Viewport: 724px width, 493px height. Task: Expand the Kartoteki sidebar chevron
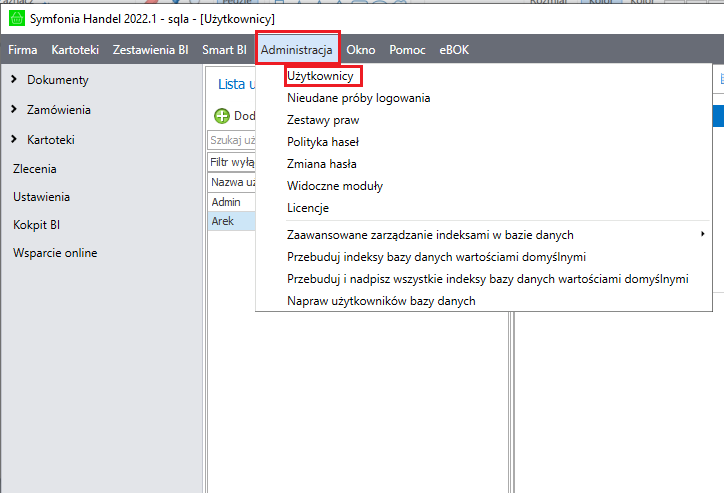(x=14, y=140)
